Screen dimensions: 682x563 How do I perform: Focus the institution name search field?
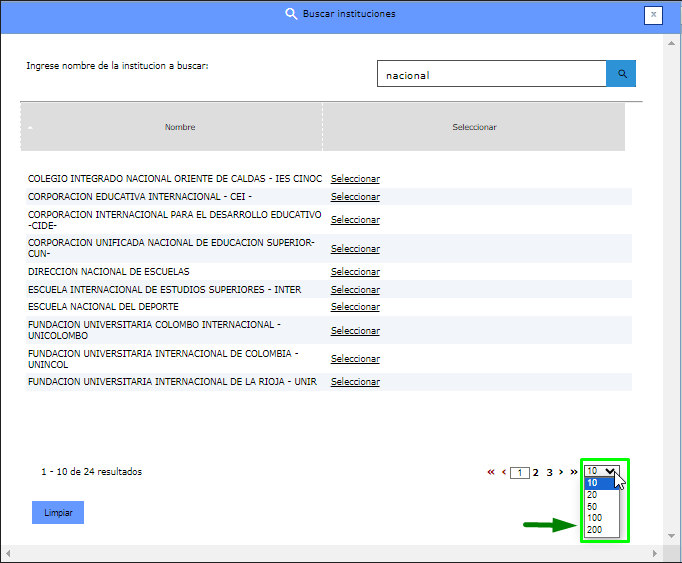[x=491, y=75]
